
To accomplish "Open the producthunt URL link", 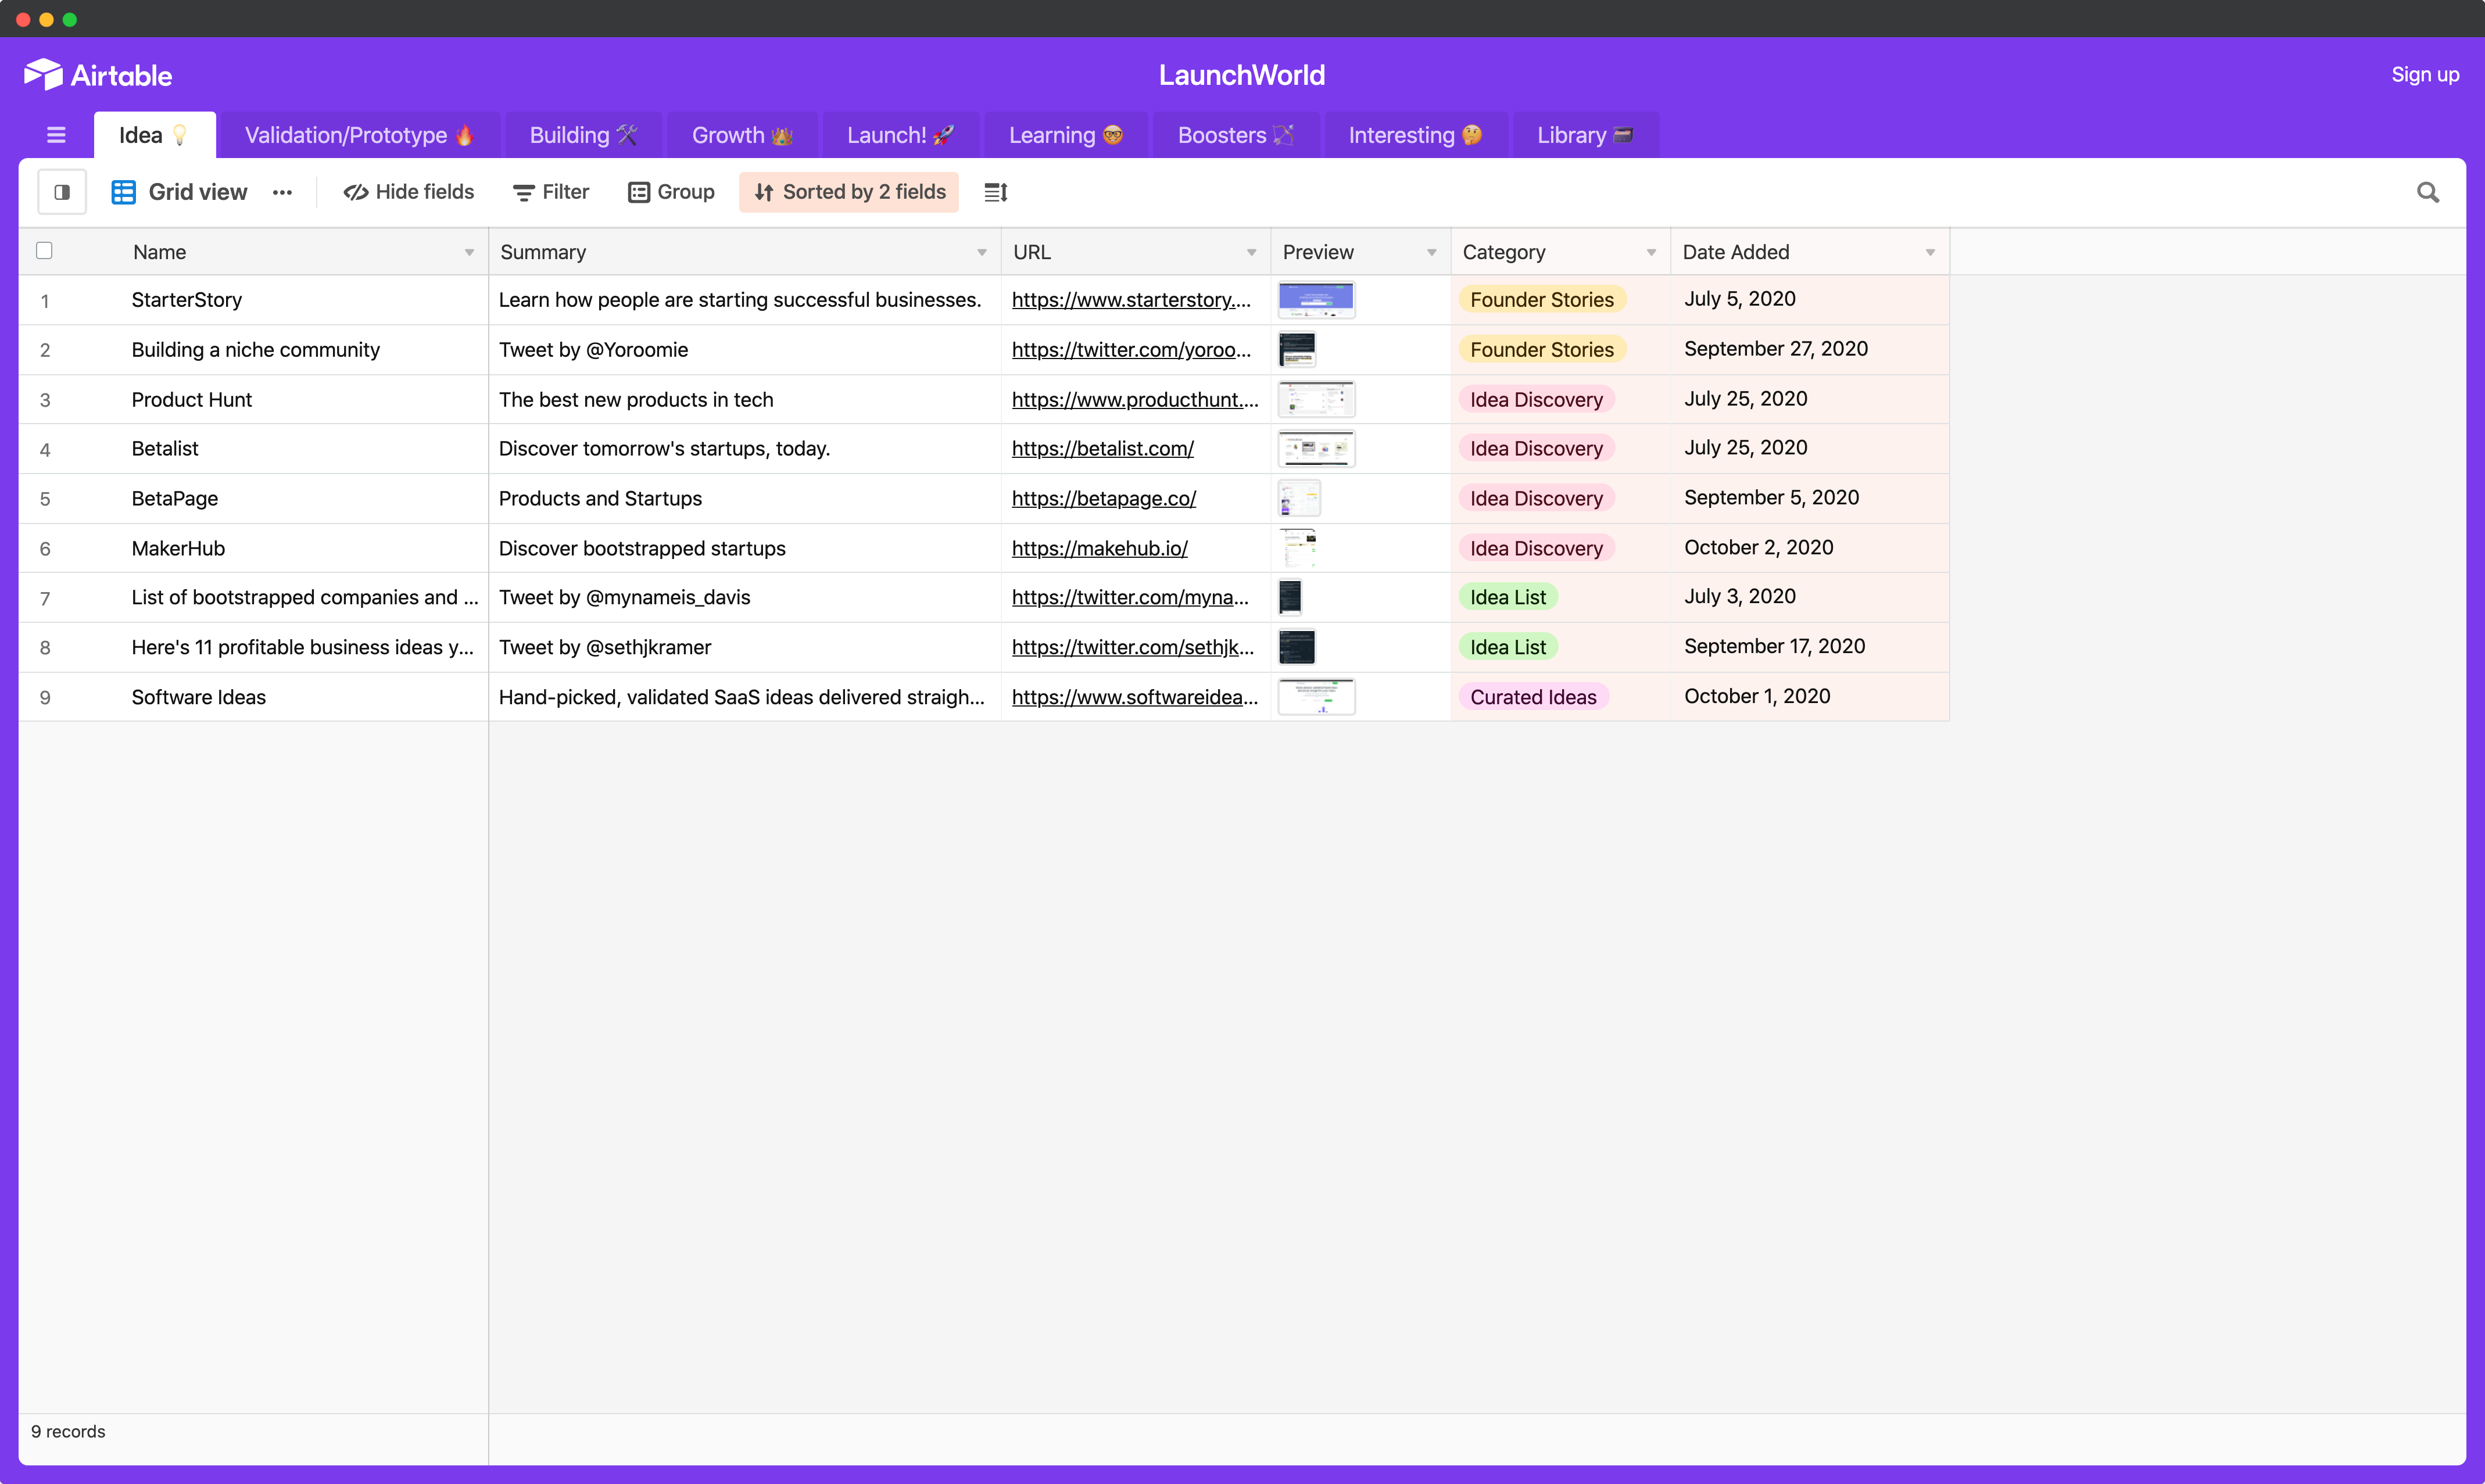I will [x=1135, y=400].
